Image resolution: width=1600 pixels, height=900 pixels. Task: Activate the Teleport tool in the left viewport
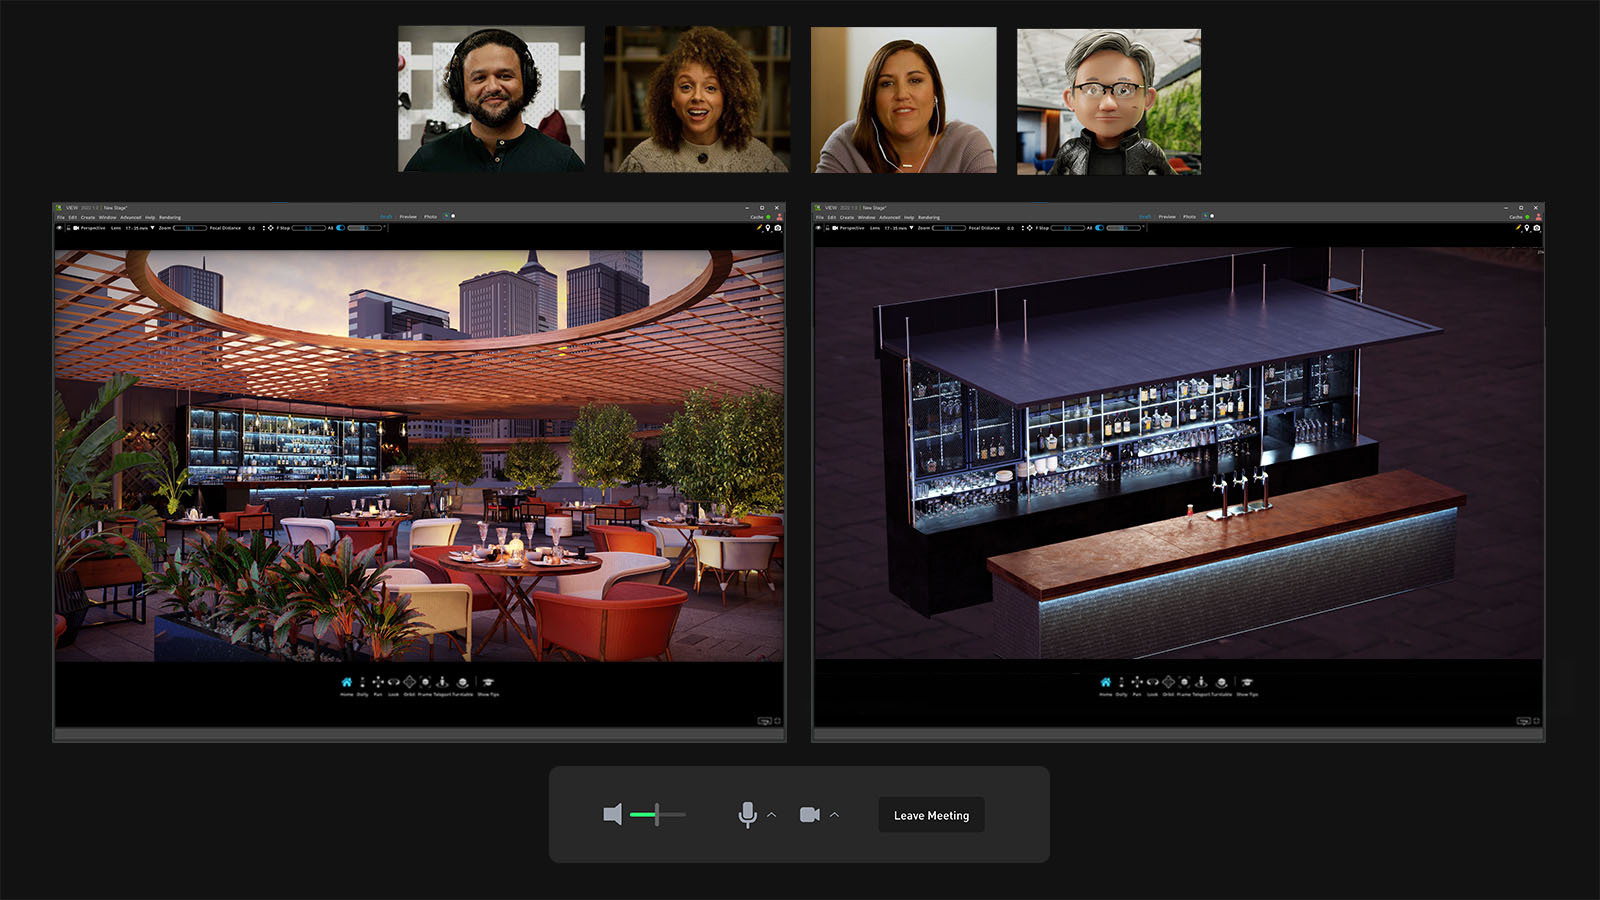[x=442, y=682]
